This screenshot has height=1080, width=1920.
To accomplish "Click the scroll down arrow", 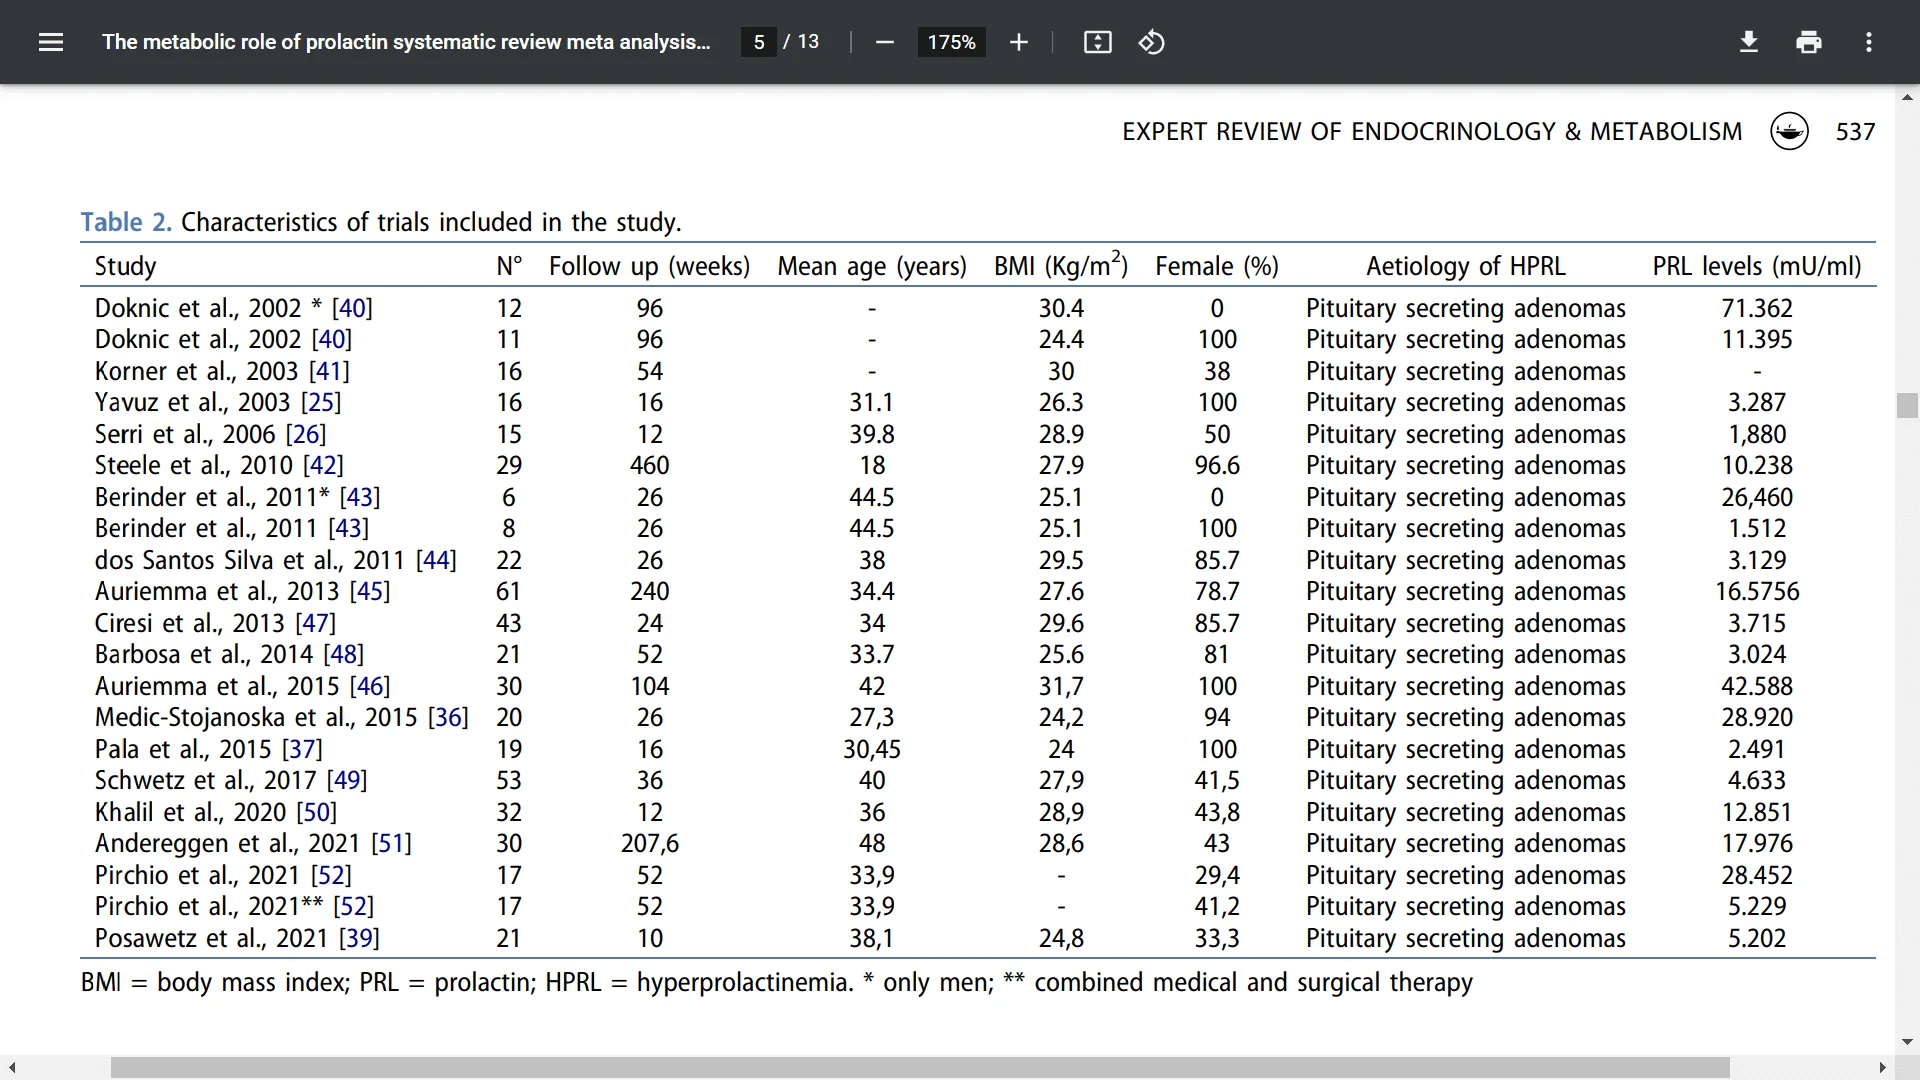I will [x=1907, y=1042].
